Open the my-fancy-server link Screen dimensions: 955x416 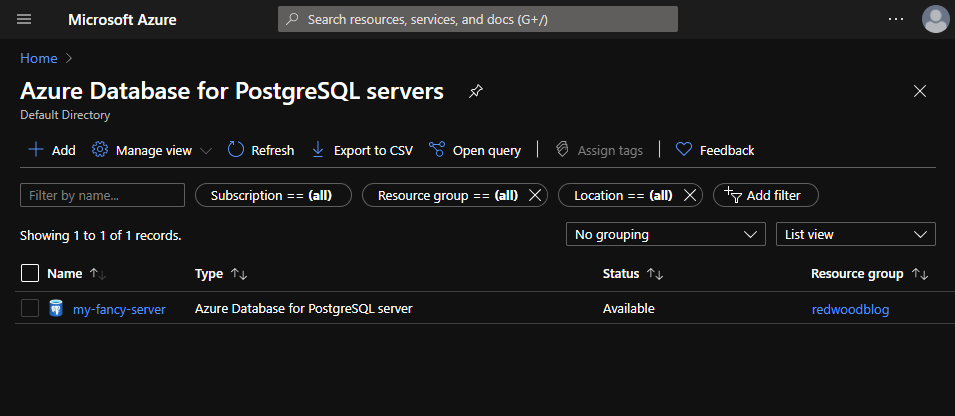point(119,309)
